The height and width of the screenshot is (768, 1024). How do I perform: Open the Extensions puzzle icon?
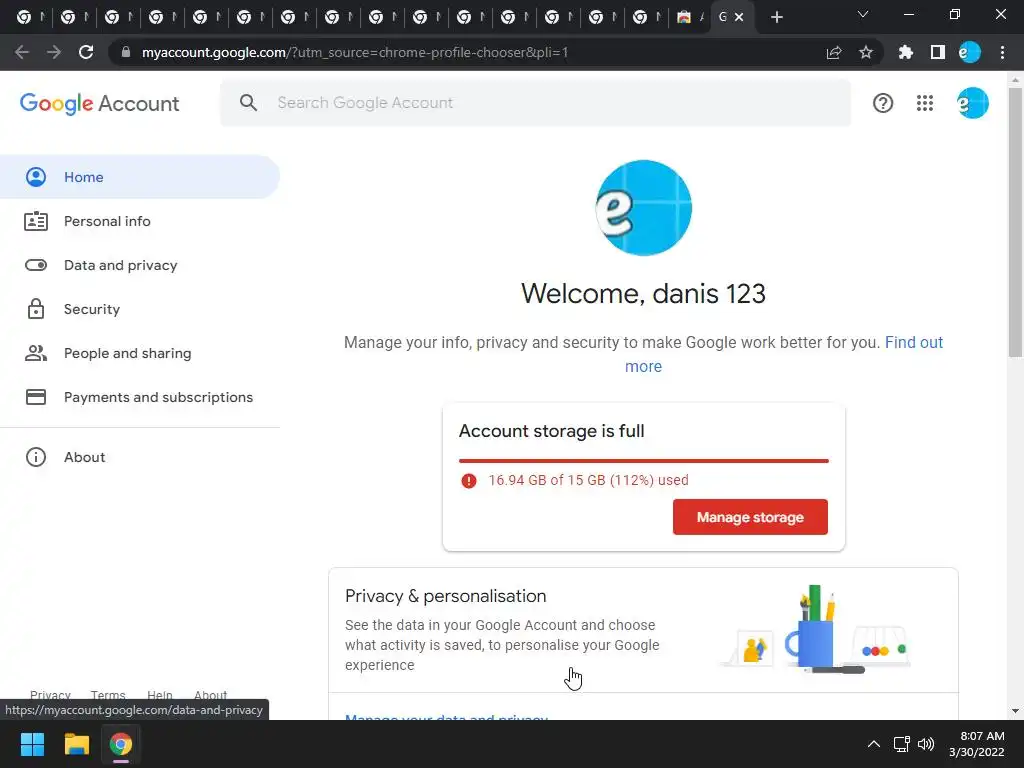[906, 52]
